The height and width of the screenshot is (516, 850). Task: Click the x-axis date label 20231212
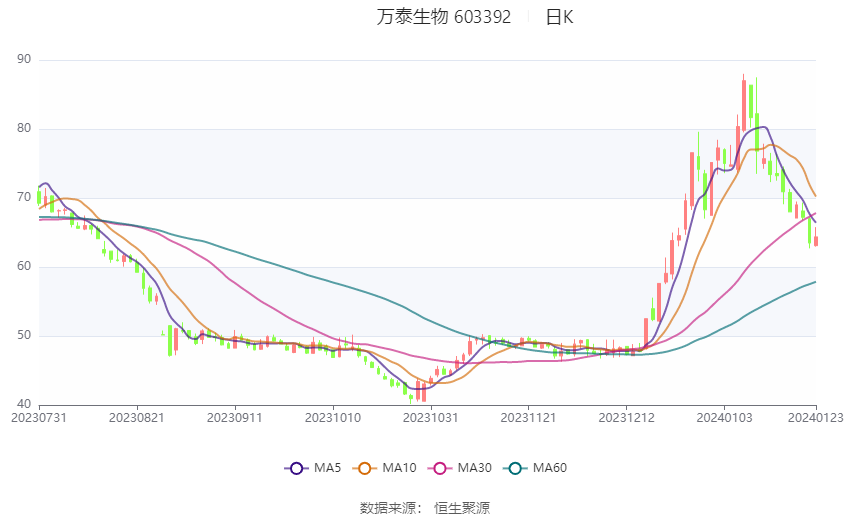click(626, 418)
